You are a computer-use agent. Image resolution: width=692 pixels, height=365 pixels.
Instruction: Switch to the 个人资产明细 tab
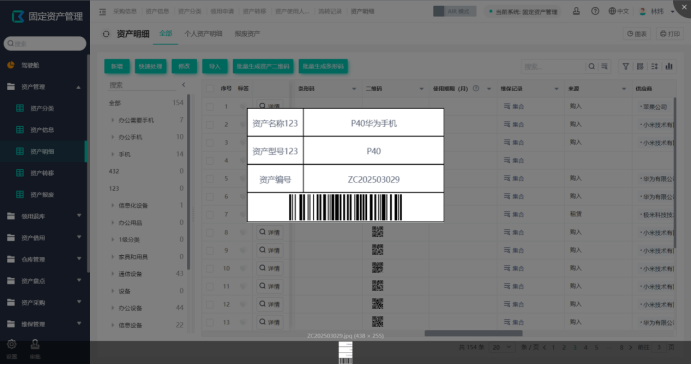click(203, 34)
